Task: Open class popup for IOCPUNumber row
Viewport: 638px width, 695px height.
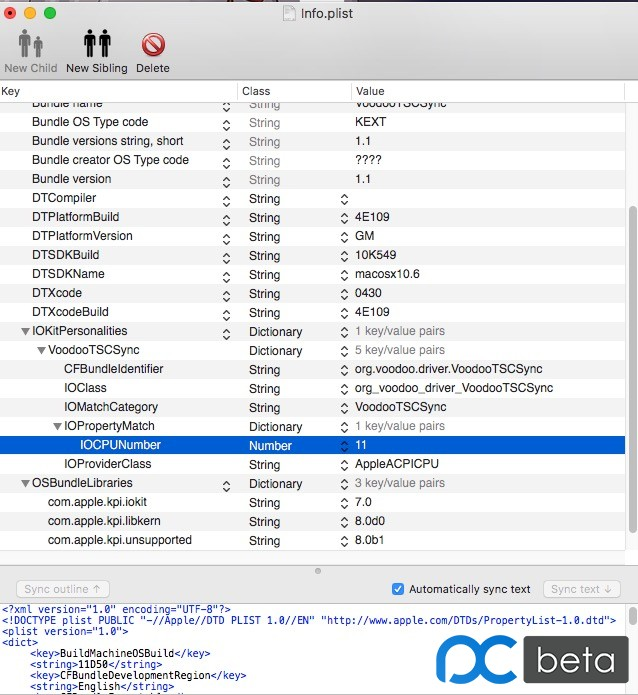Action: click(x=344, y=446)
